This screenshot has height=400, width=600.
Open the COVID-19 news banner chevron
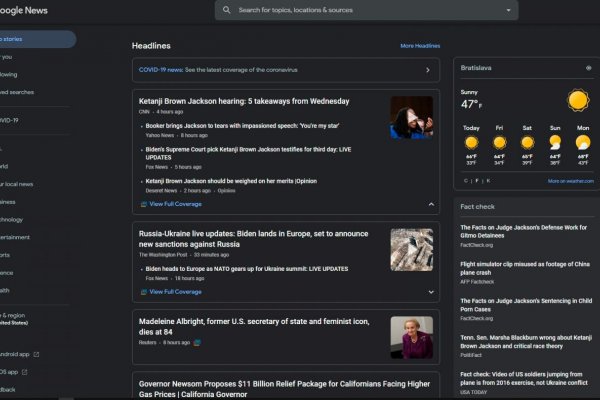click(428, 70)
